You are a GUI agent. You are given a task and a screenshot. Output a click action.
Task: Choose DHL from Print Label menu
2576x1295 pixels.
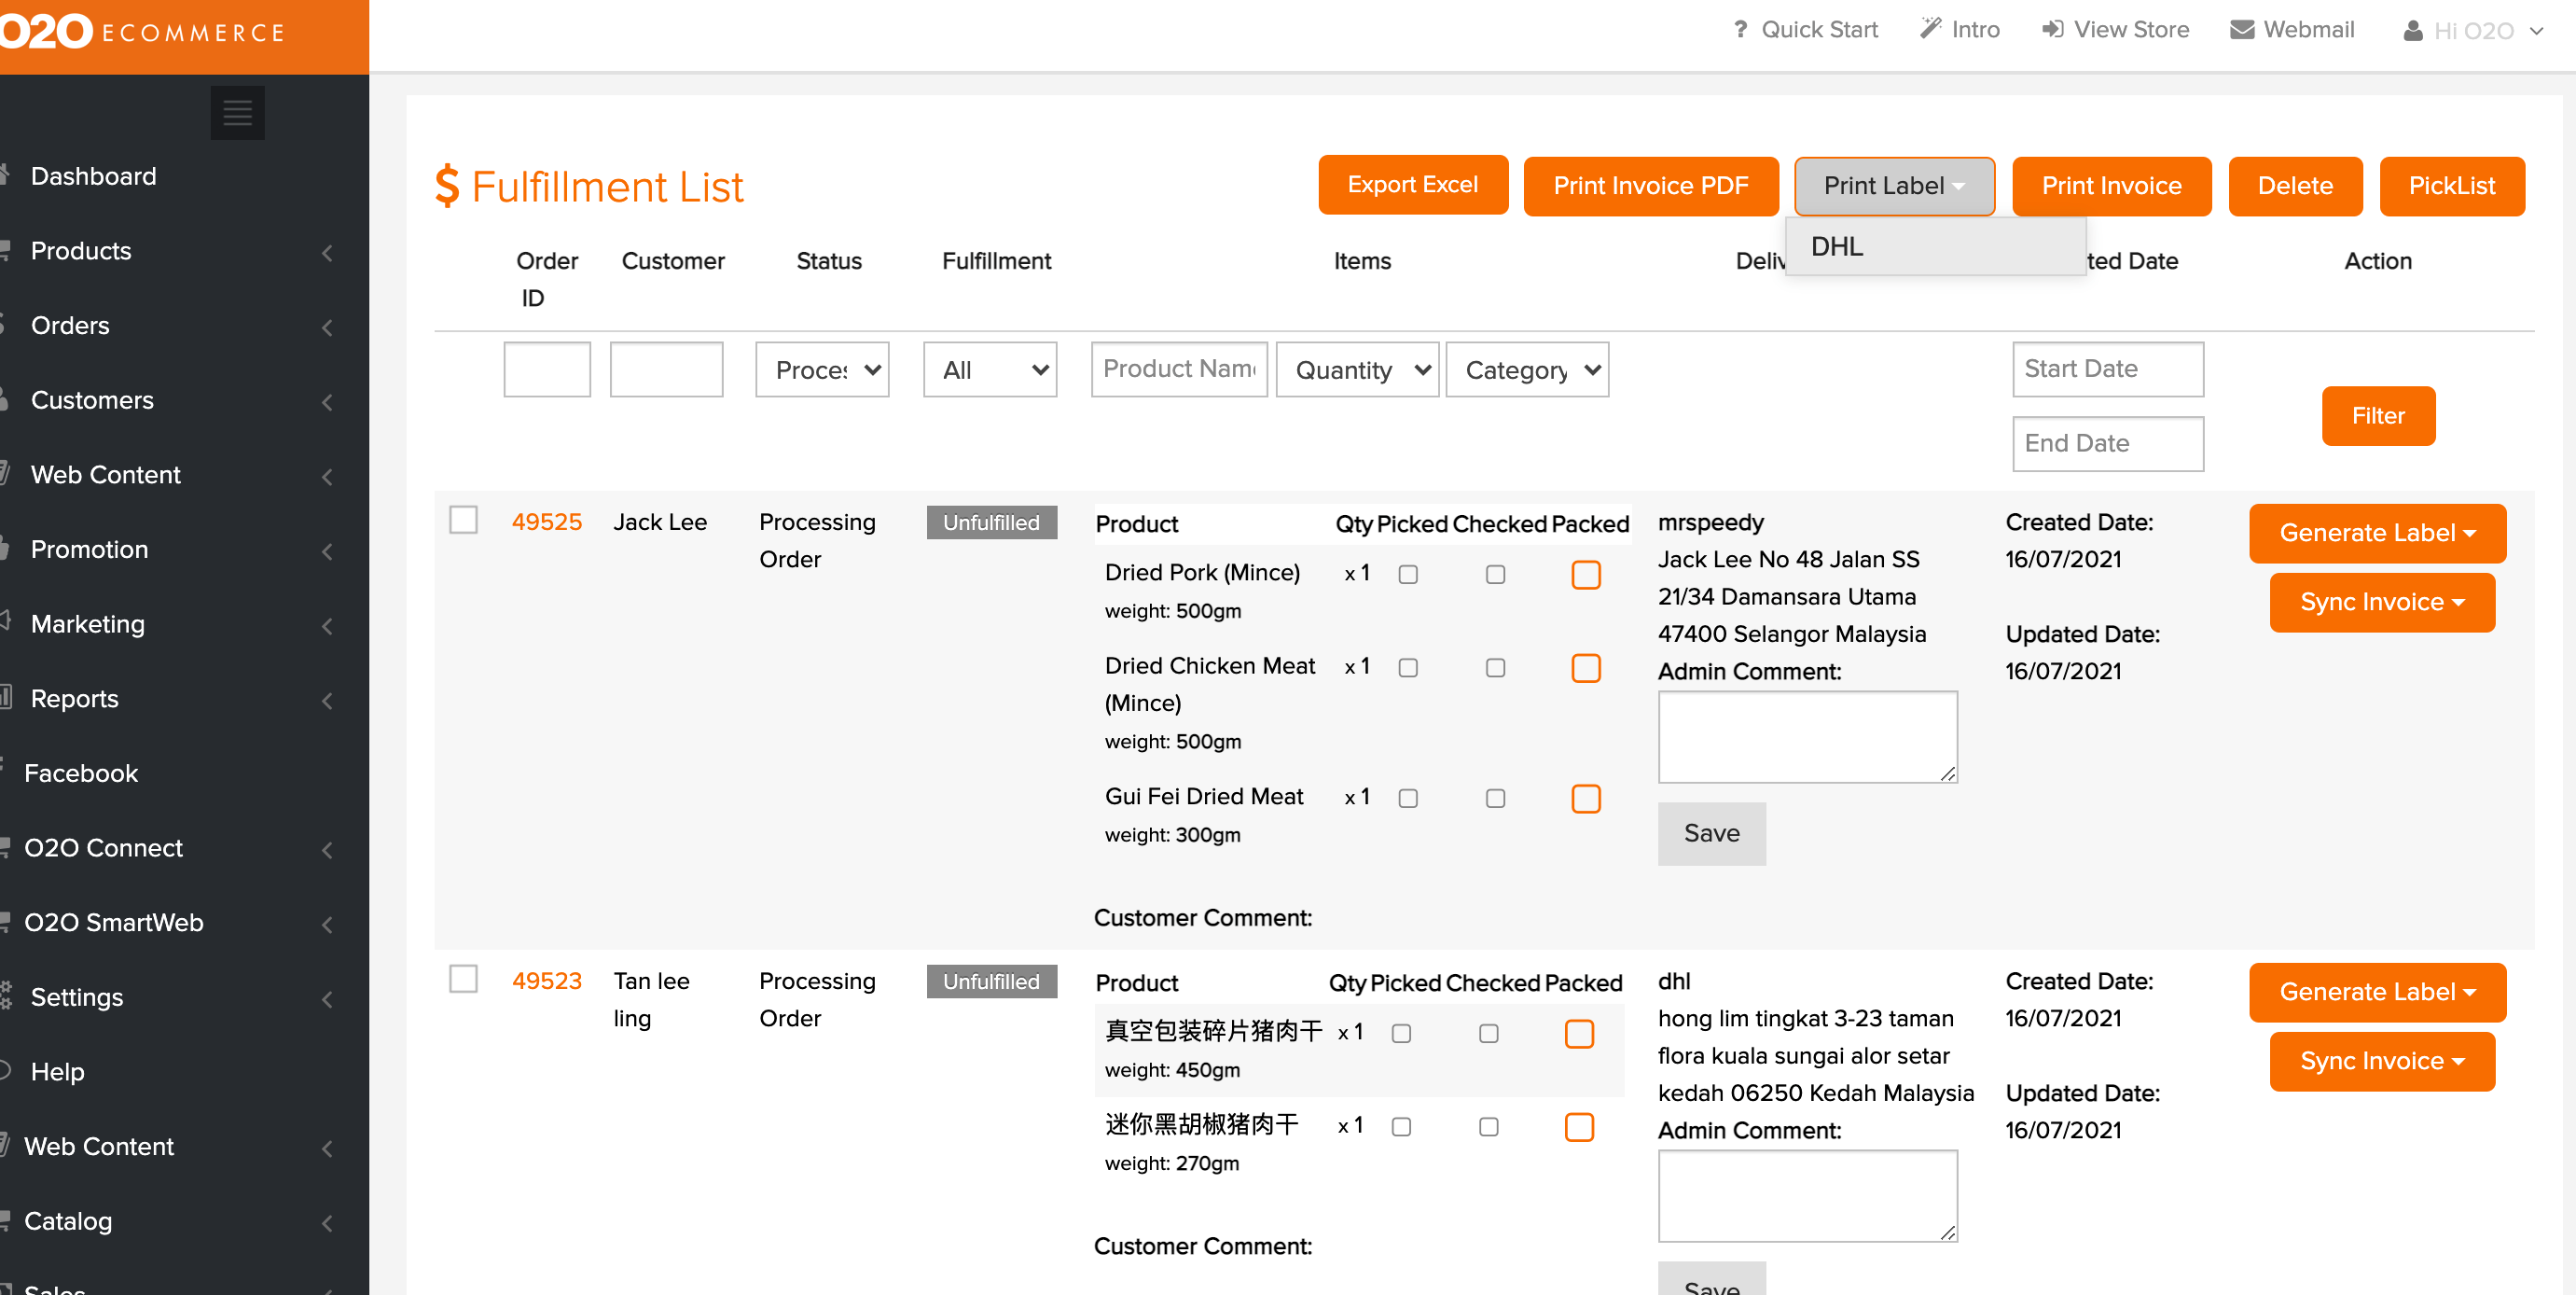coord(1836,247)
